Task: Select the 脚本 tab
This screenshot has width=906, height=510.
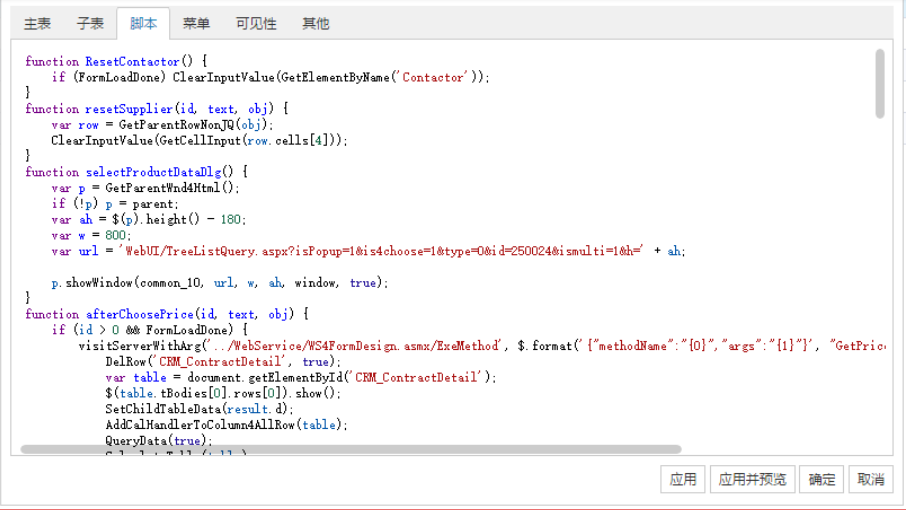Action: click(x=143, y=23)
